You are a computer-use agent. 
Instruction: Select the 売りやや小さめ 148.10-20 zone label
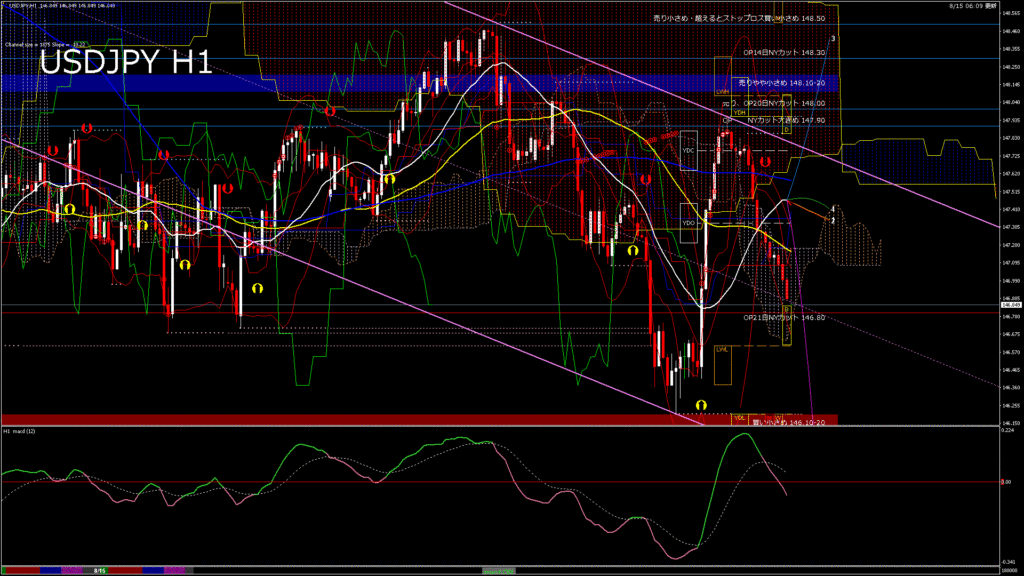click(x=781, y=83)
